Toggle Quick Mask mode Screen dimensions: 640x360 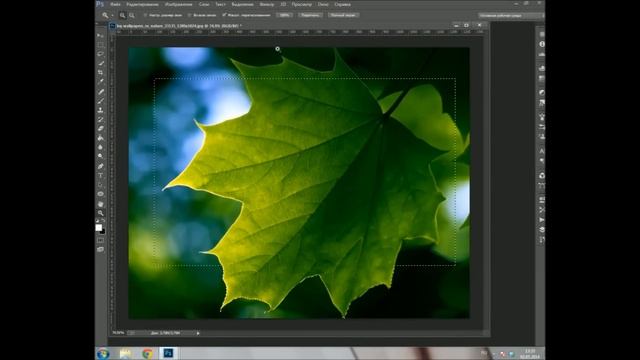[100, 240]
